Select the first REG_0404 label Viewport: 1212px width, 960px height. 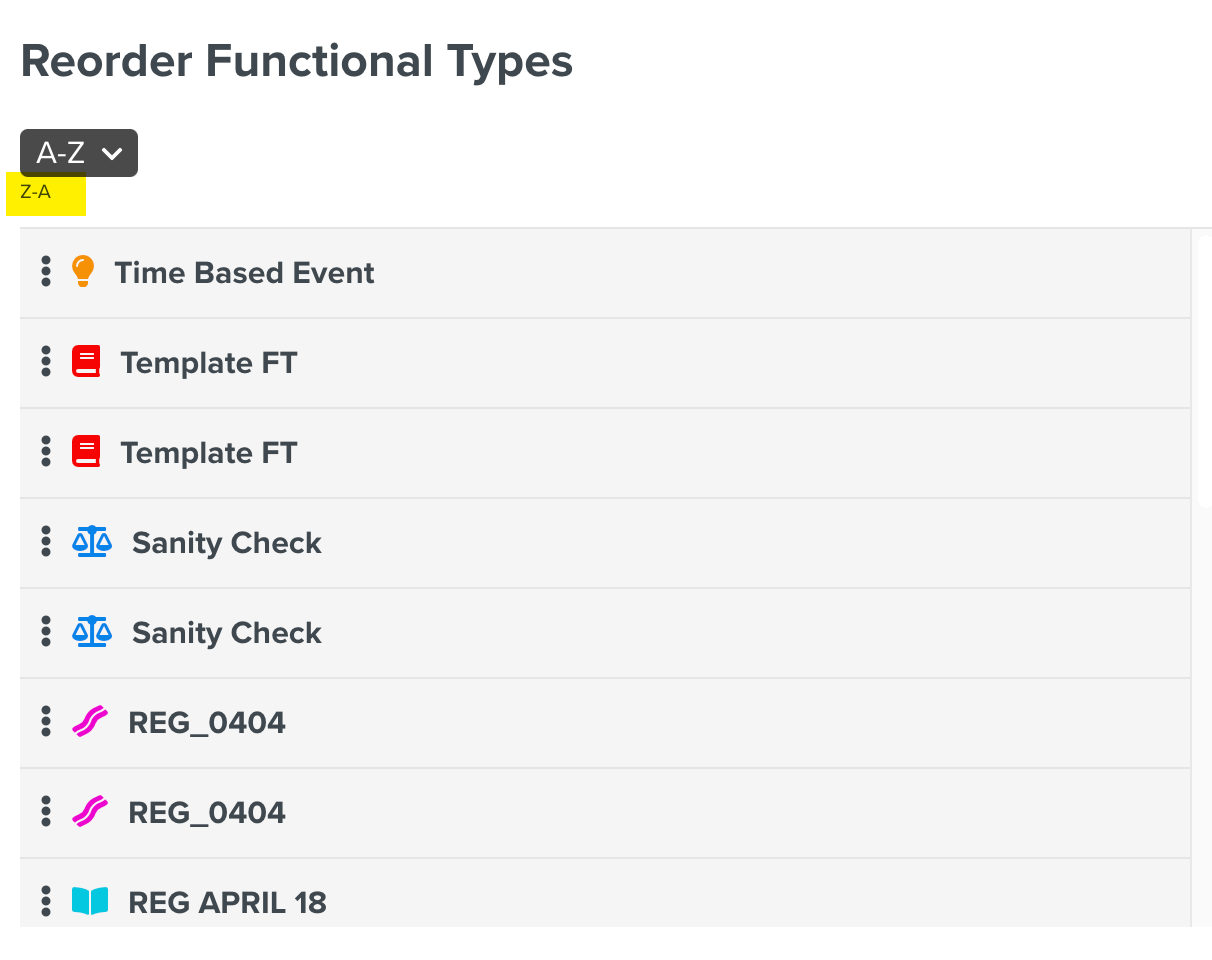(207, 723)
